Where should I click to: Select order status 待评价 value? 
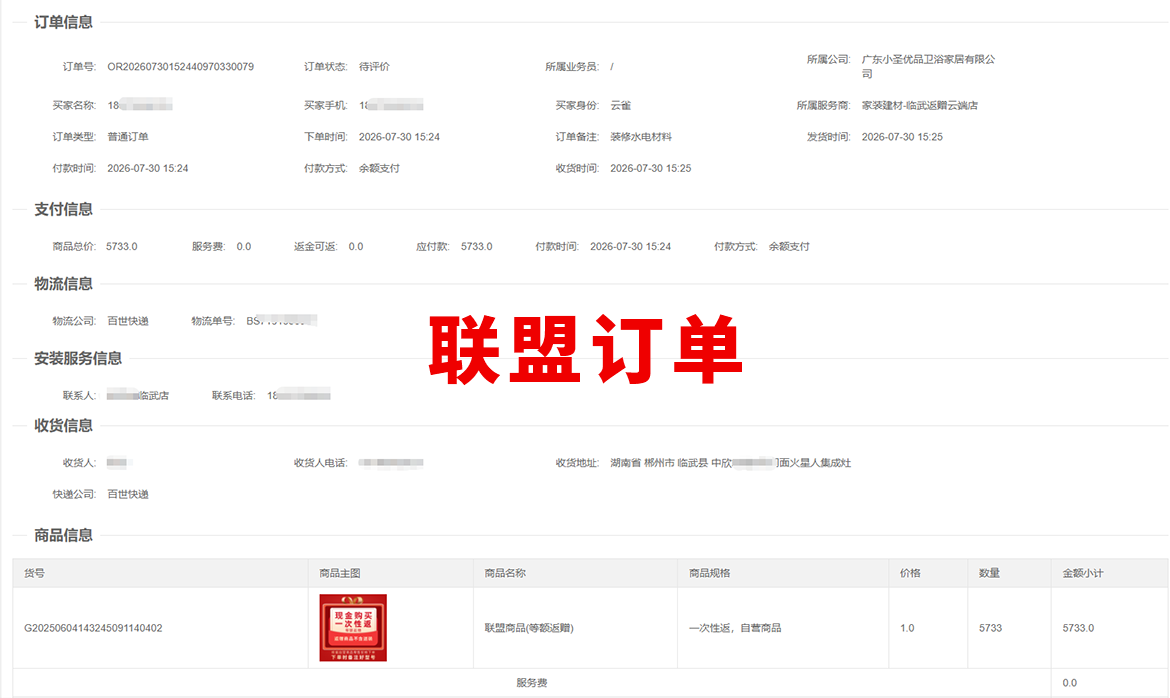[x=374, y=66]
